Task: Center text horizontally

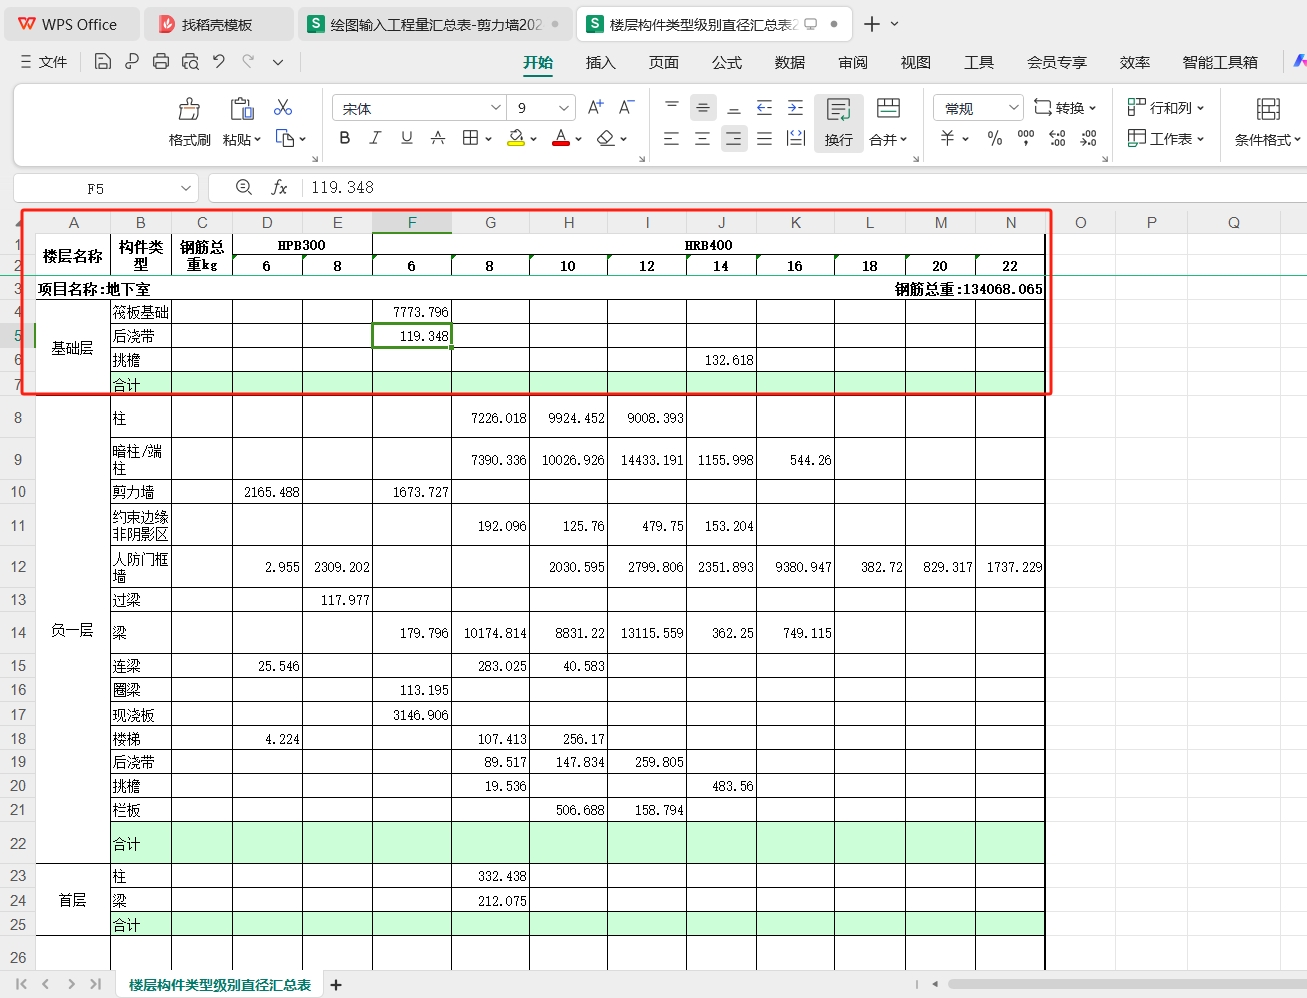Action: coord(703,139)
